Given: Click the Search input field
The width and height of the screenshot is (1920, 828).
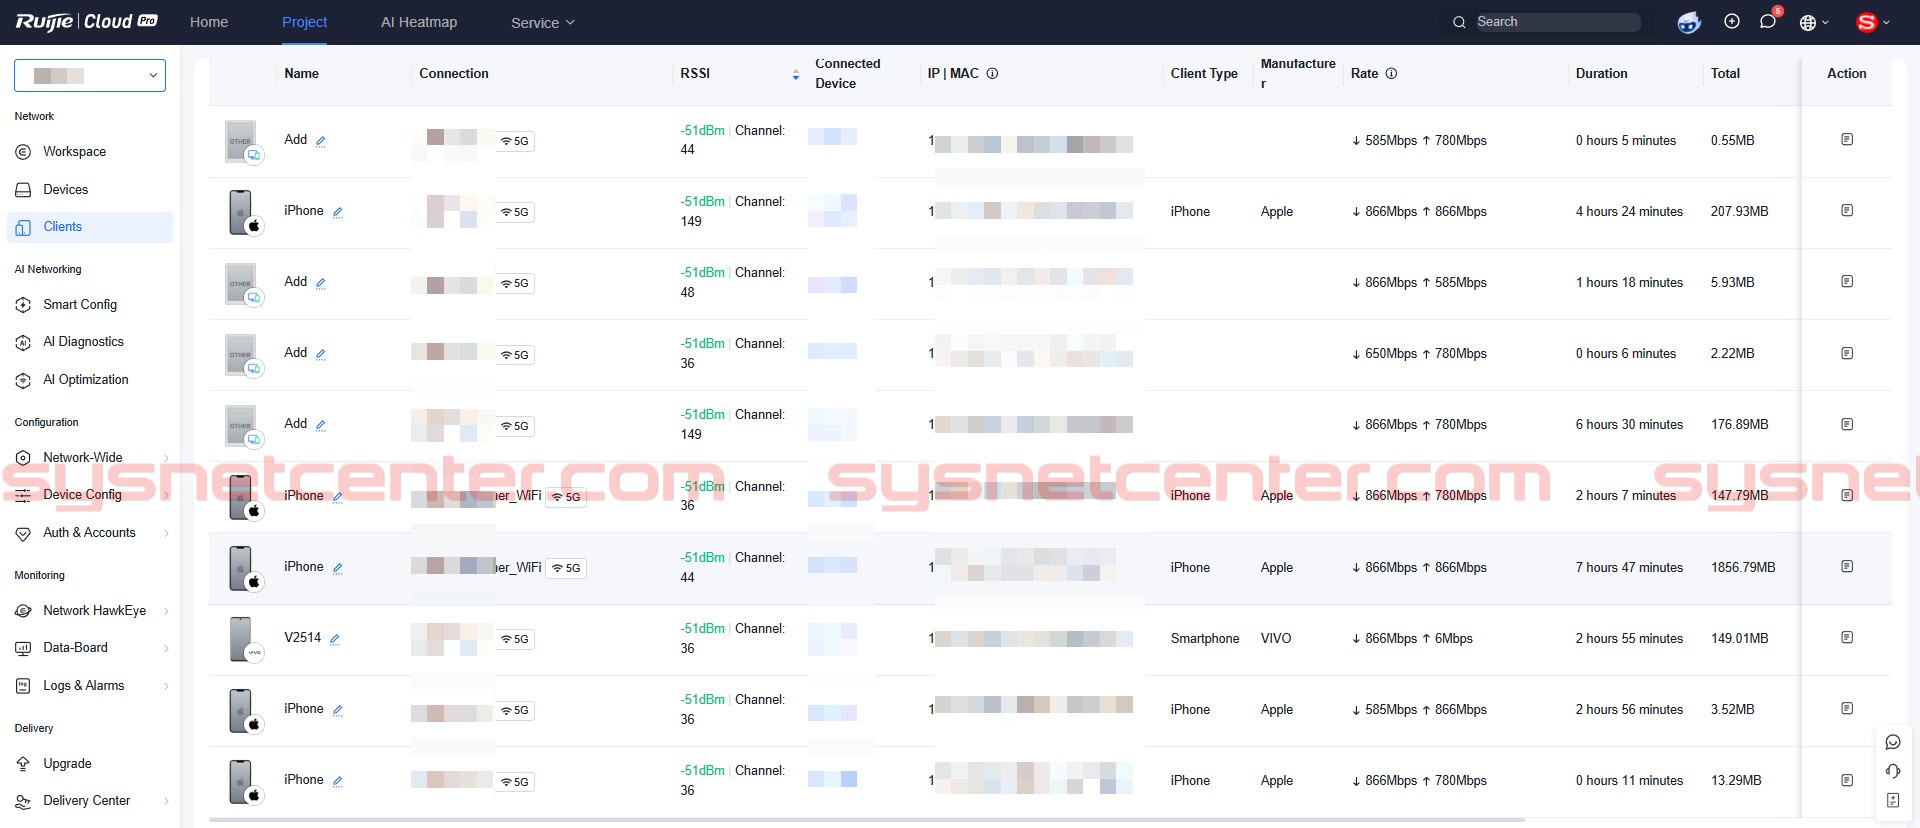Looking at the screenshot, I should coord(1555,22).
